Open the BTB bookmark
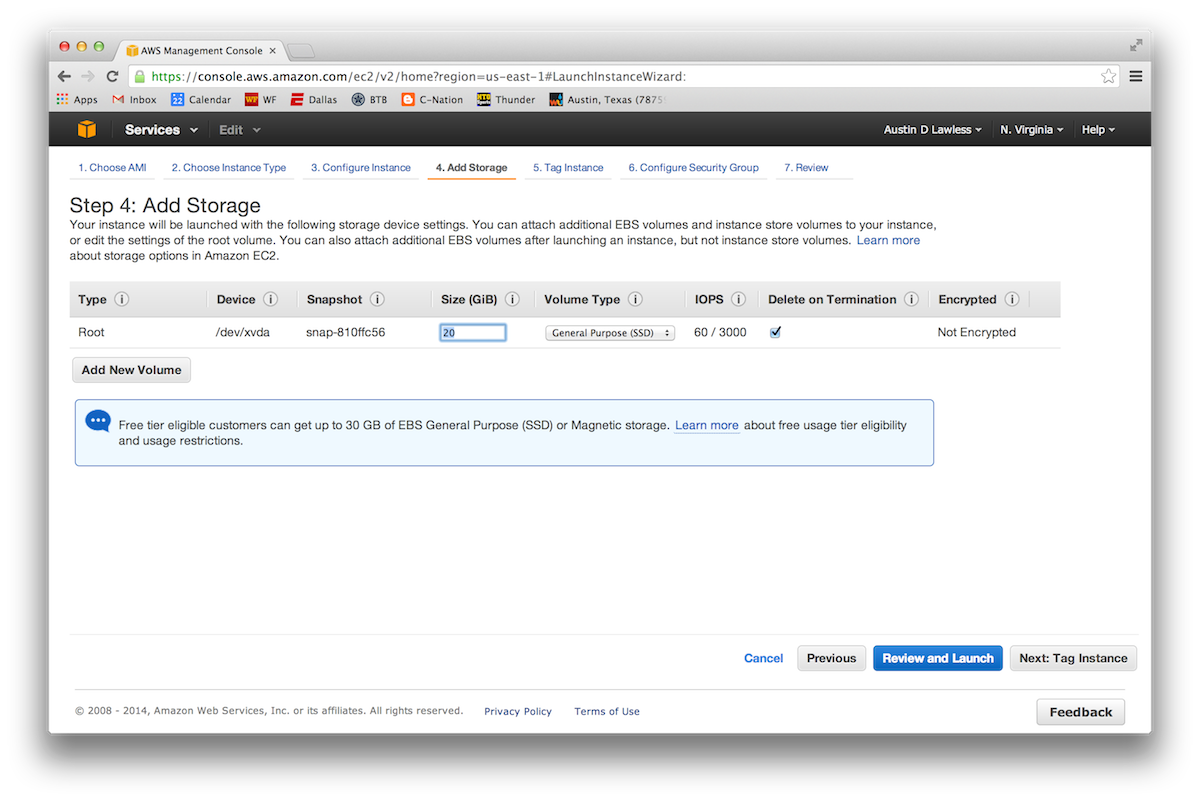1200x801 pixels. tap(369, 100)
